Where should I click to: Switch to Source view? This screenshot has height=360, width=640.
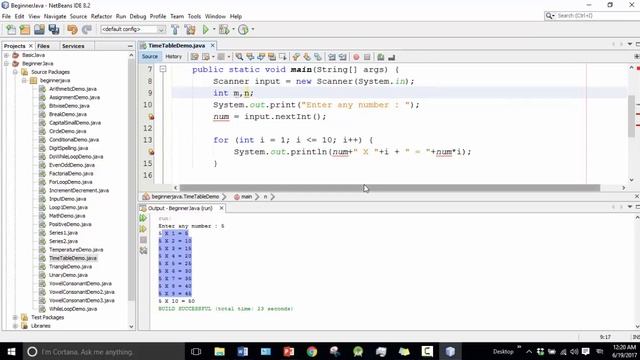point(150,57)
